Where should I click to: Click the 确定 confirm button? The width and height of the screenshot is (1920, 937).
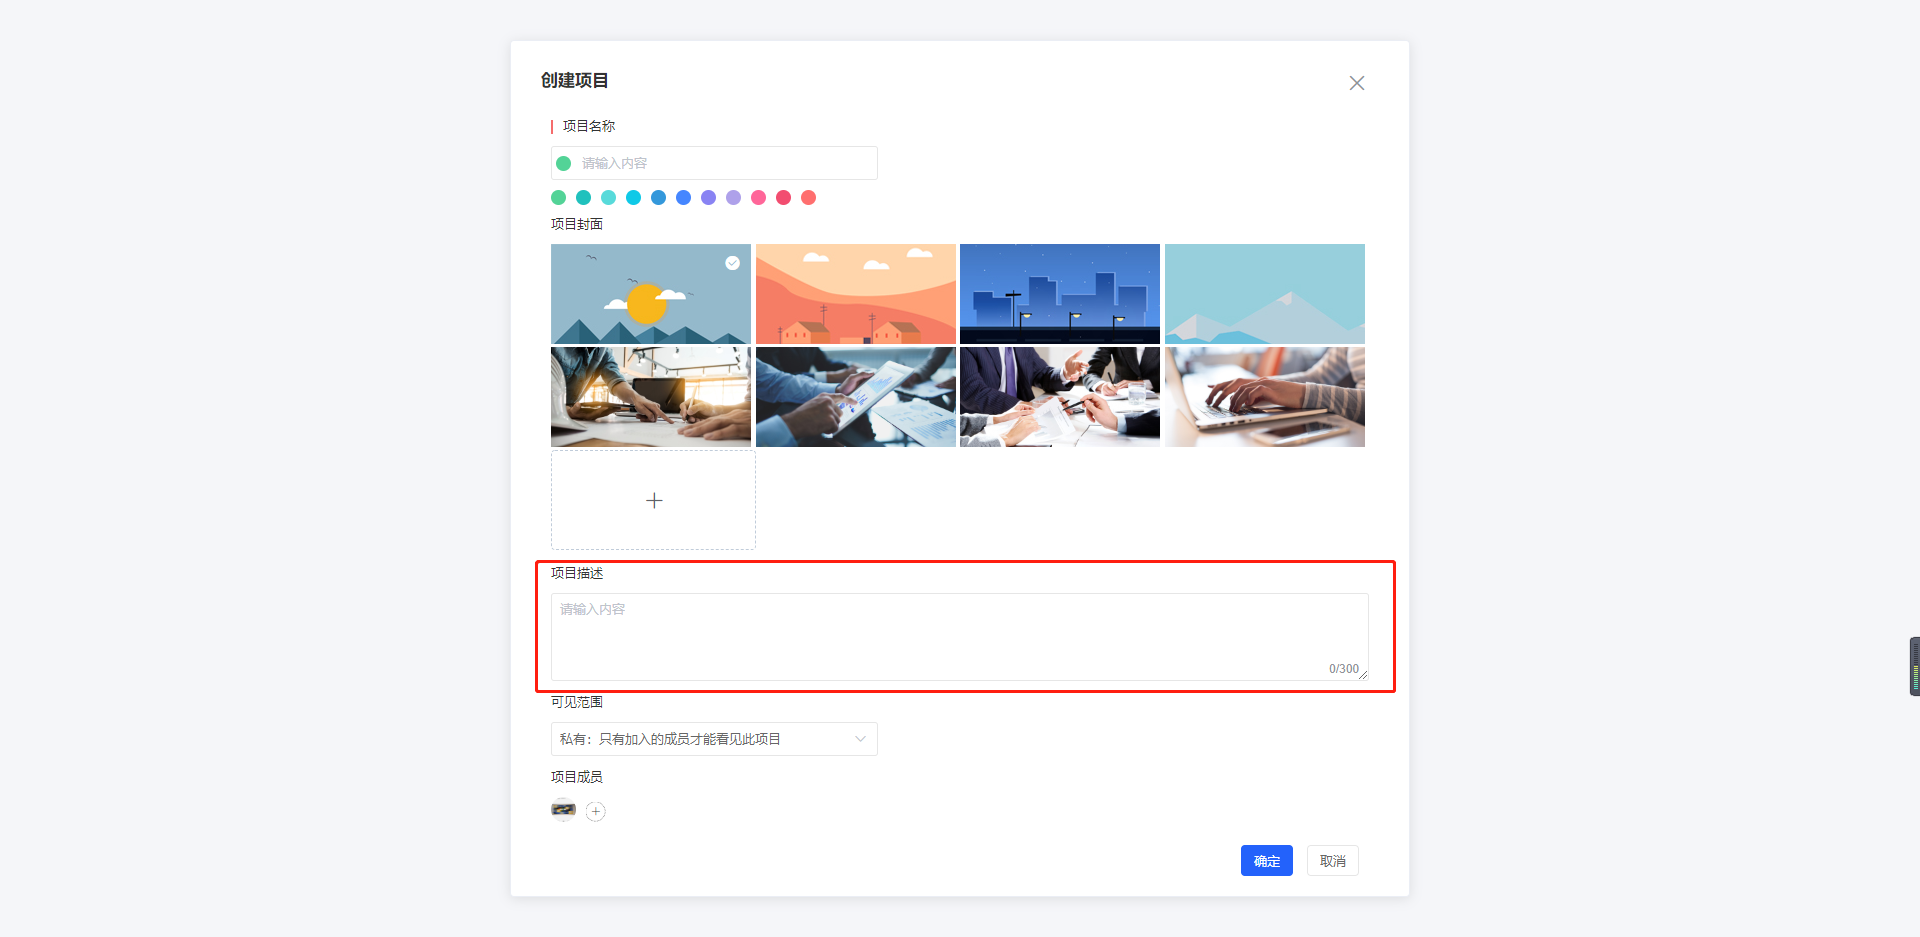(x=1267, y=861)
